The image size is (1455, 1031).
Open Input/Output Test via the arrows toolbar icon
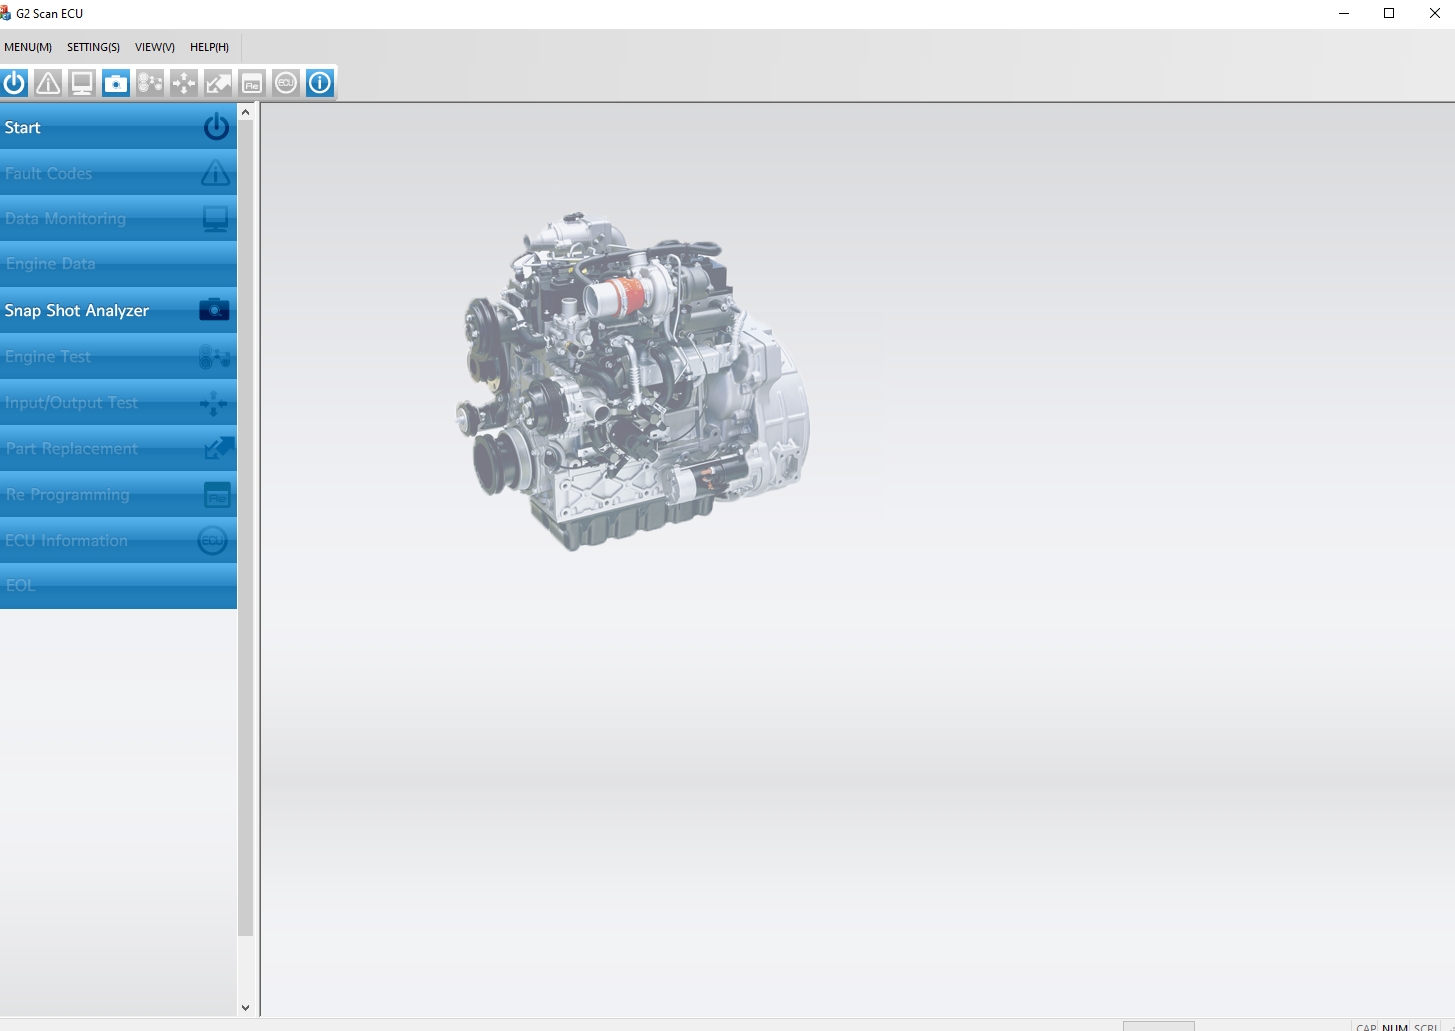[184, 83]
